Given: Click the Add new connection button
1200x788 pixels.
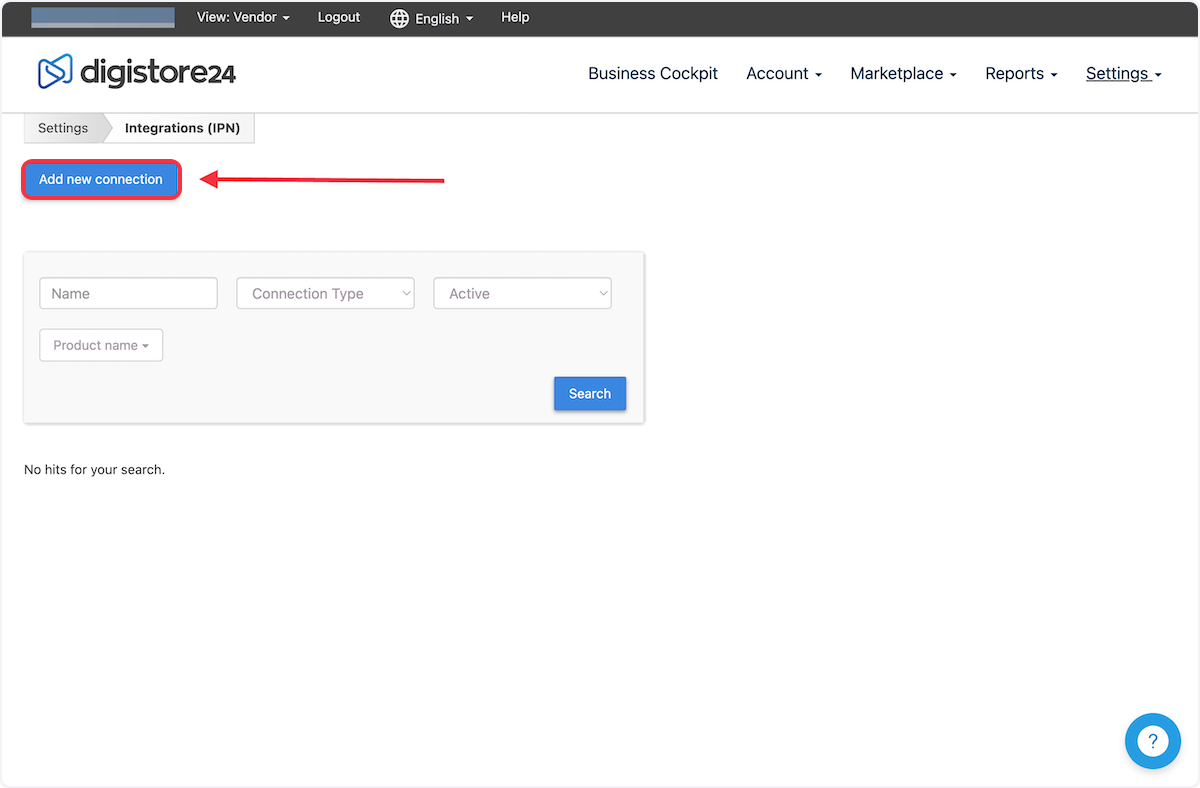Looking at the screenshot, I should [101, 179].
